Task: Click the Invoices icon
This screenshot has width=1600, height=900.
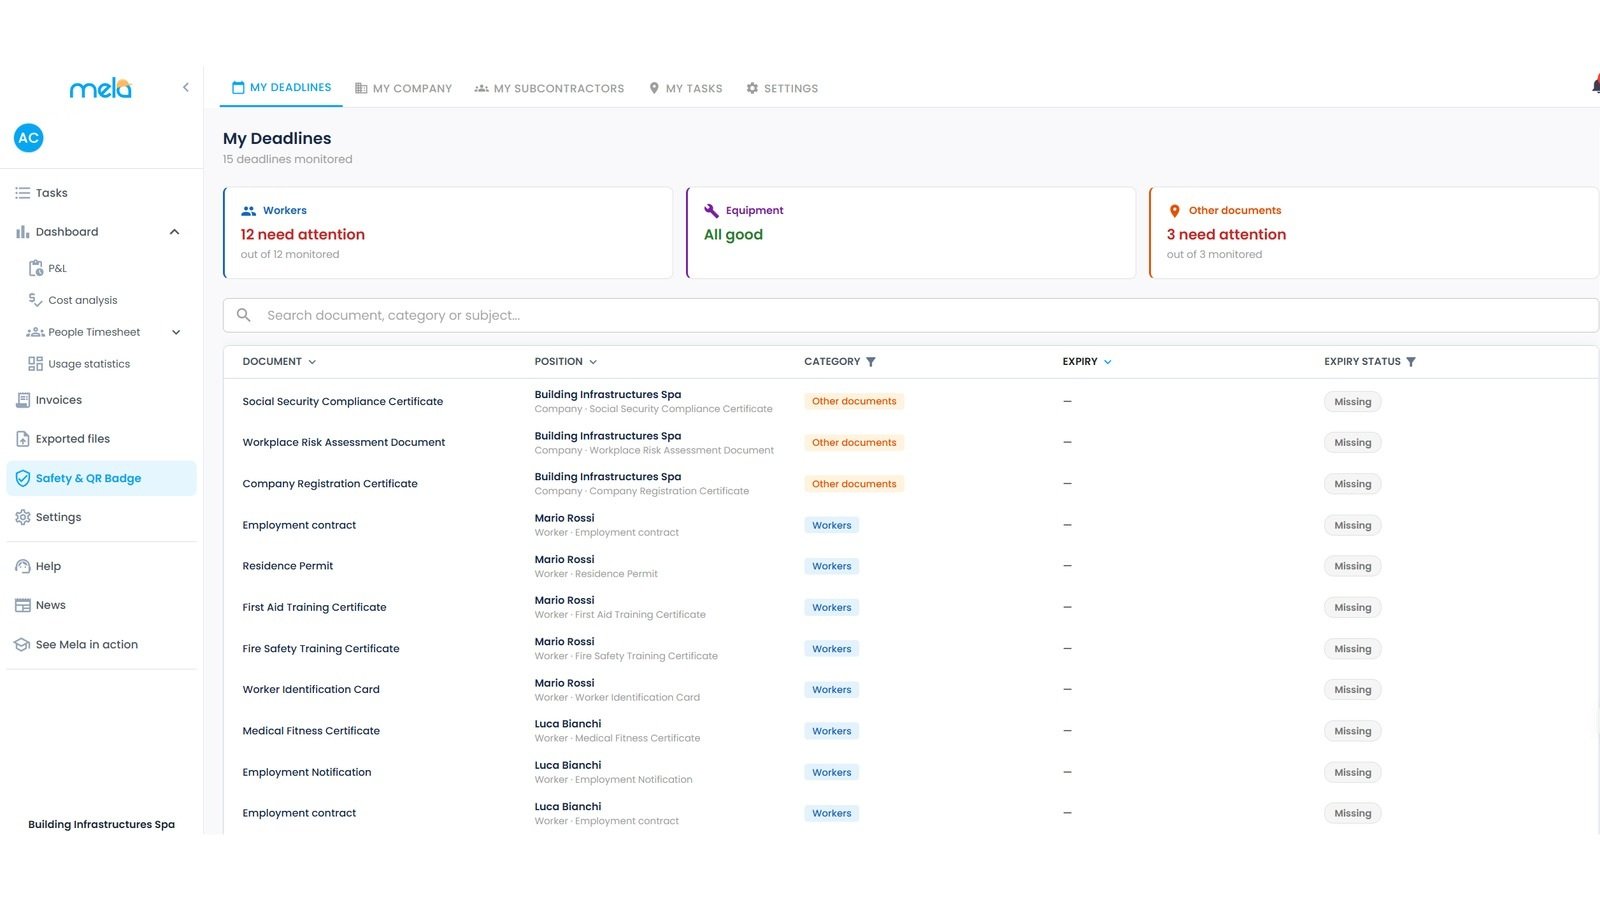Action: 22,400
